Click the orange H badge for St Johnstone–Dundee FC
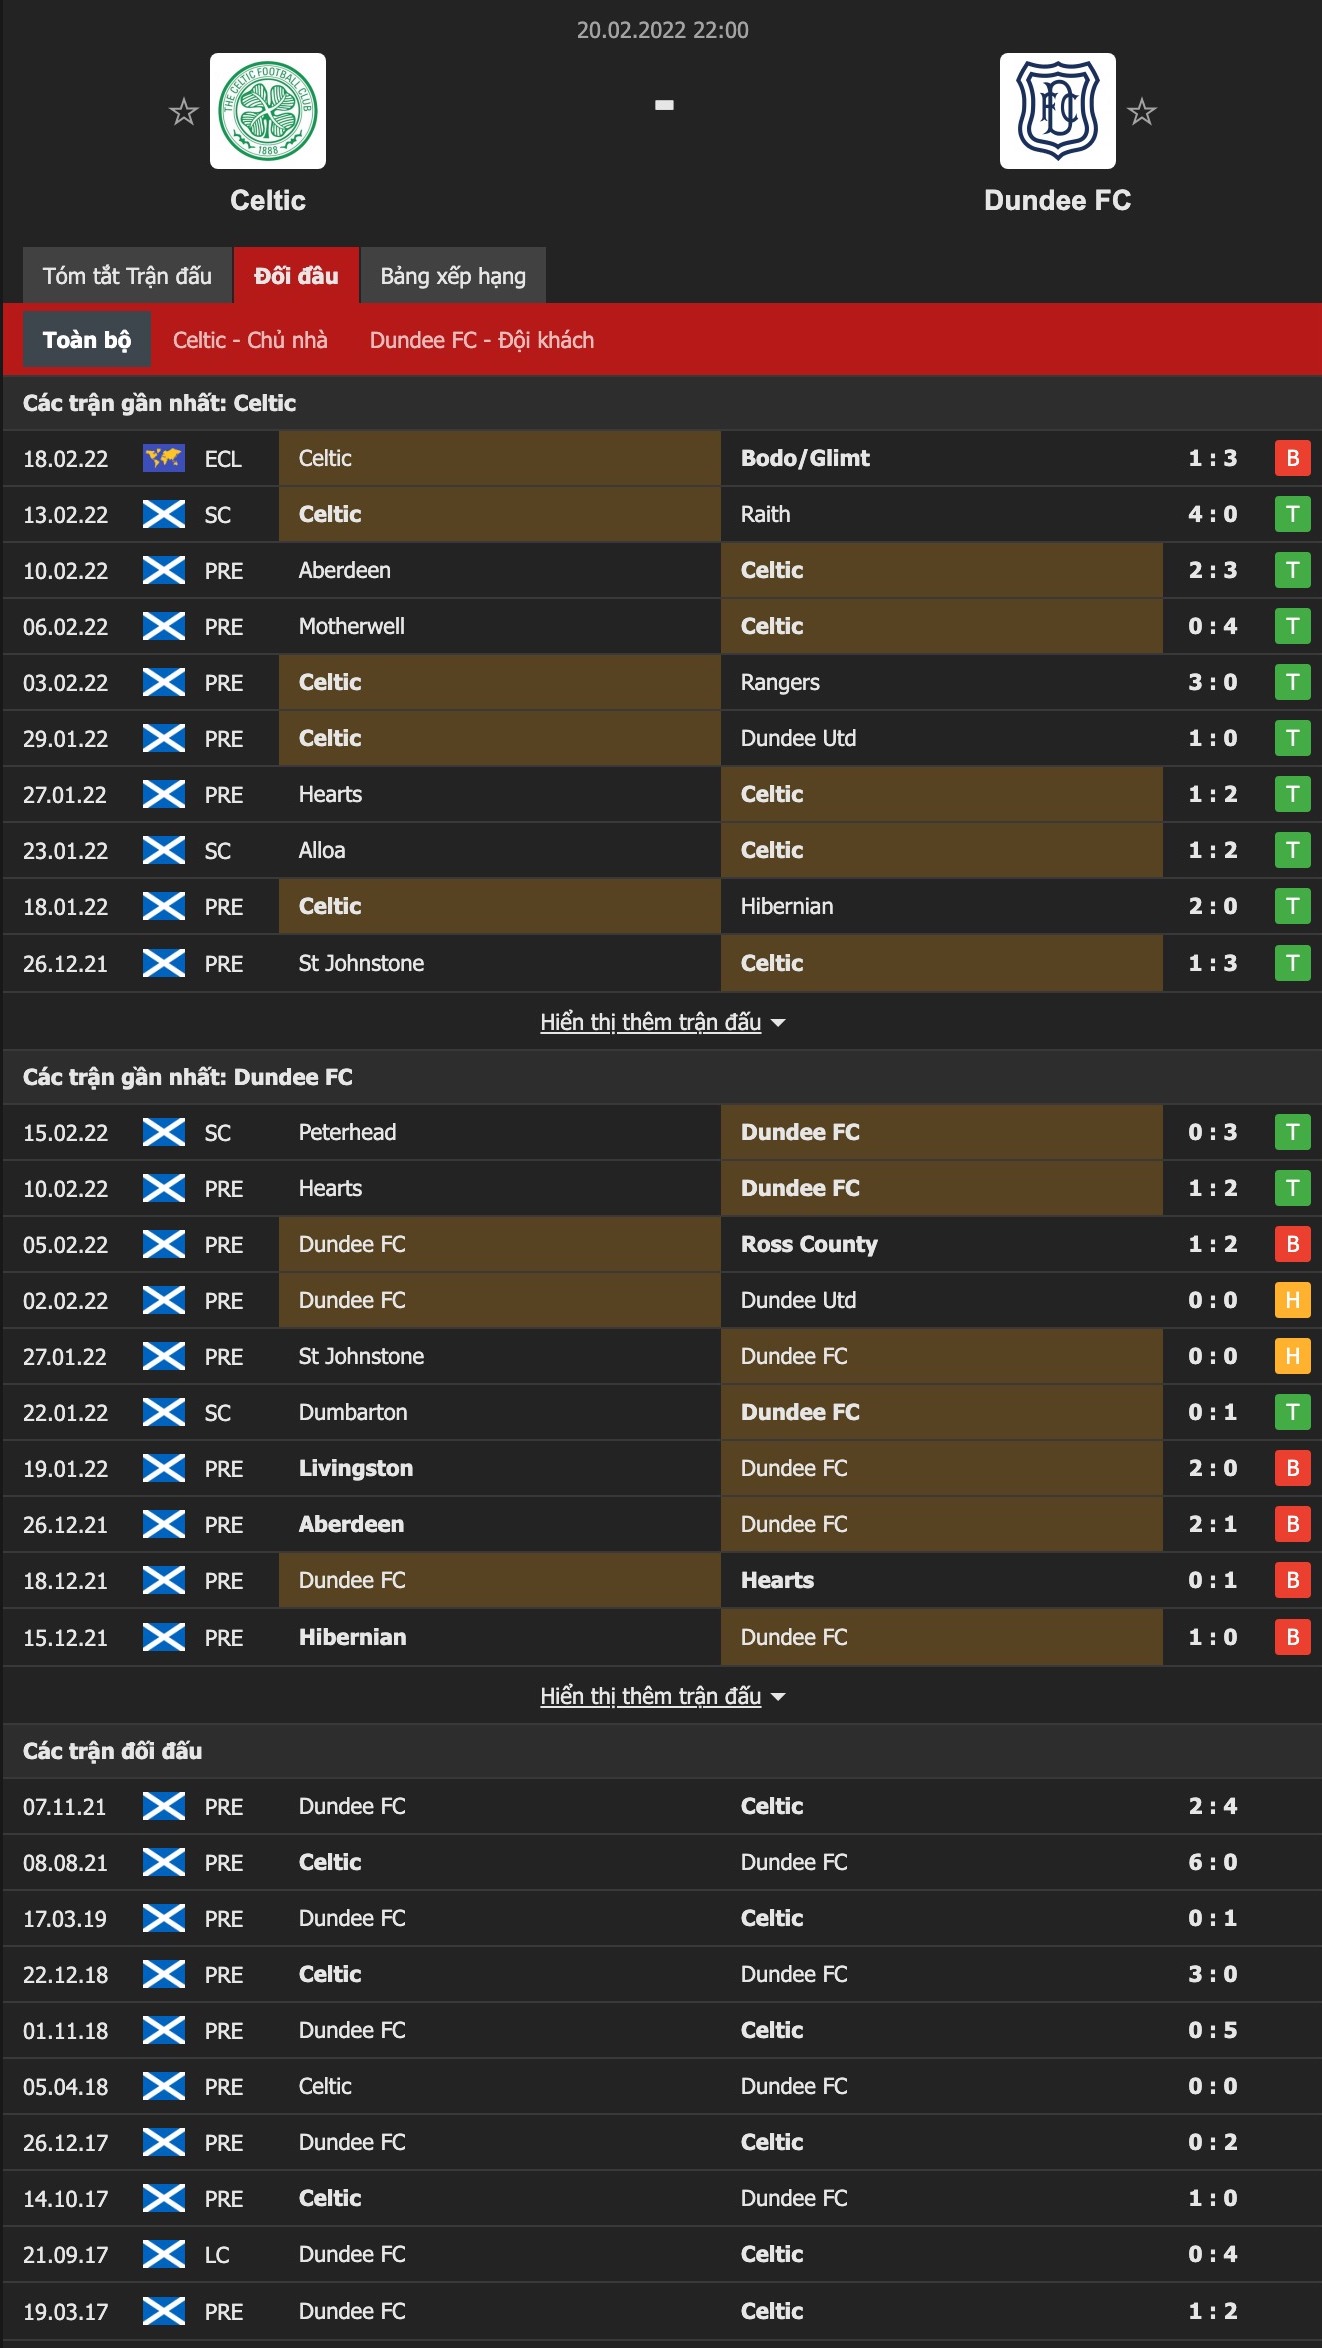The image size is (1322, 2348). pyautogui.click(x=1292, y=1356)
